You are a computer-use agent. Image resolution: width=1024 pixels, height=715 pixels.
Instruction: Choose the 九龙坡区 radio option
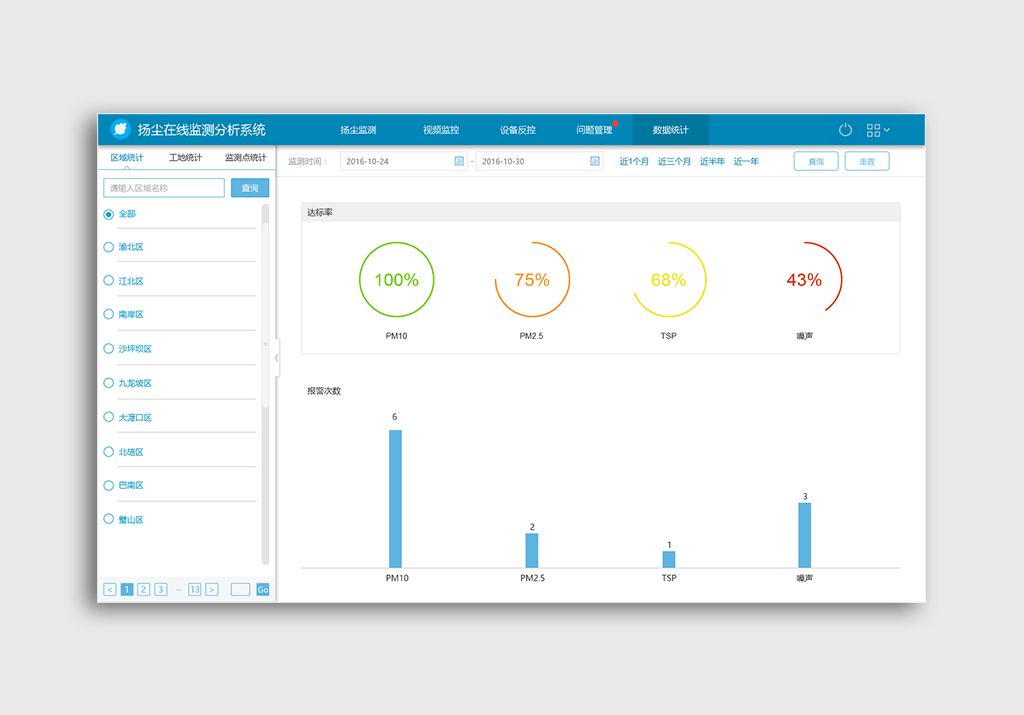point(109,383)
